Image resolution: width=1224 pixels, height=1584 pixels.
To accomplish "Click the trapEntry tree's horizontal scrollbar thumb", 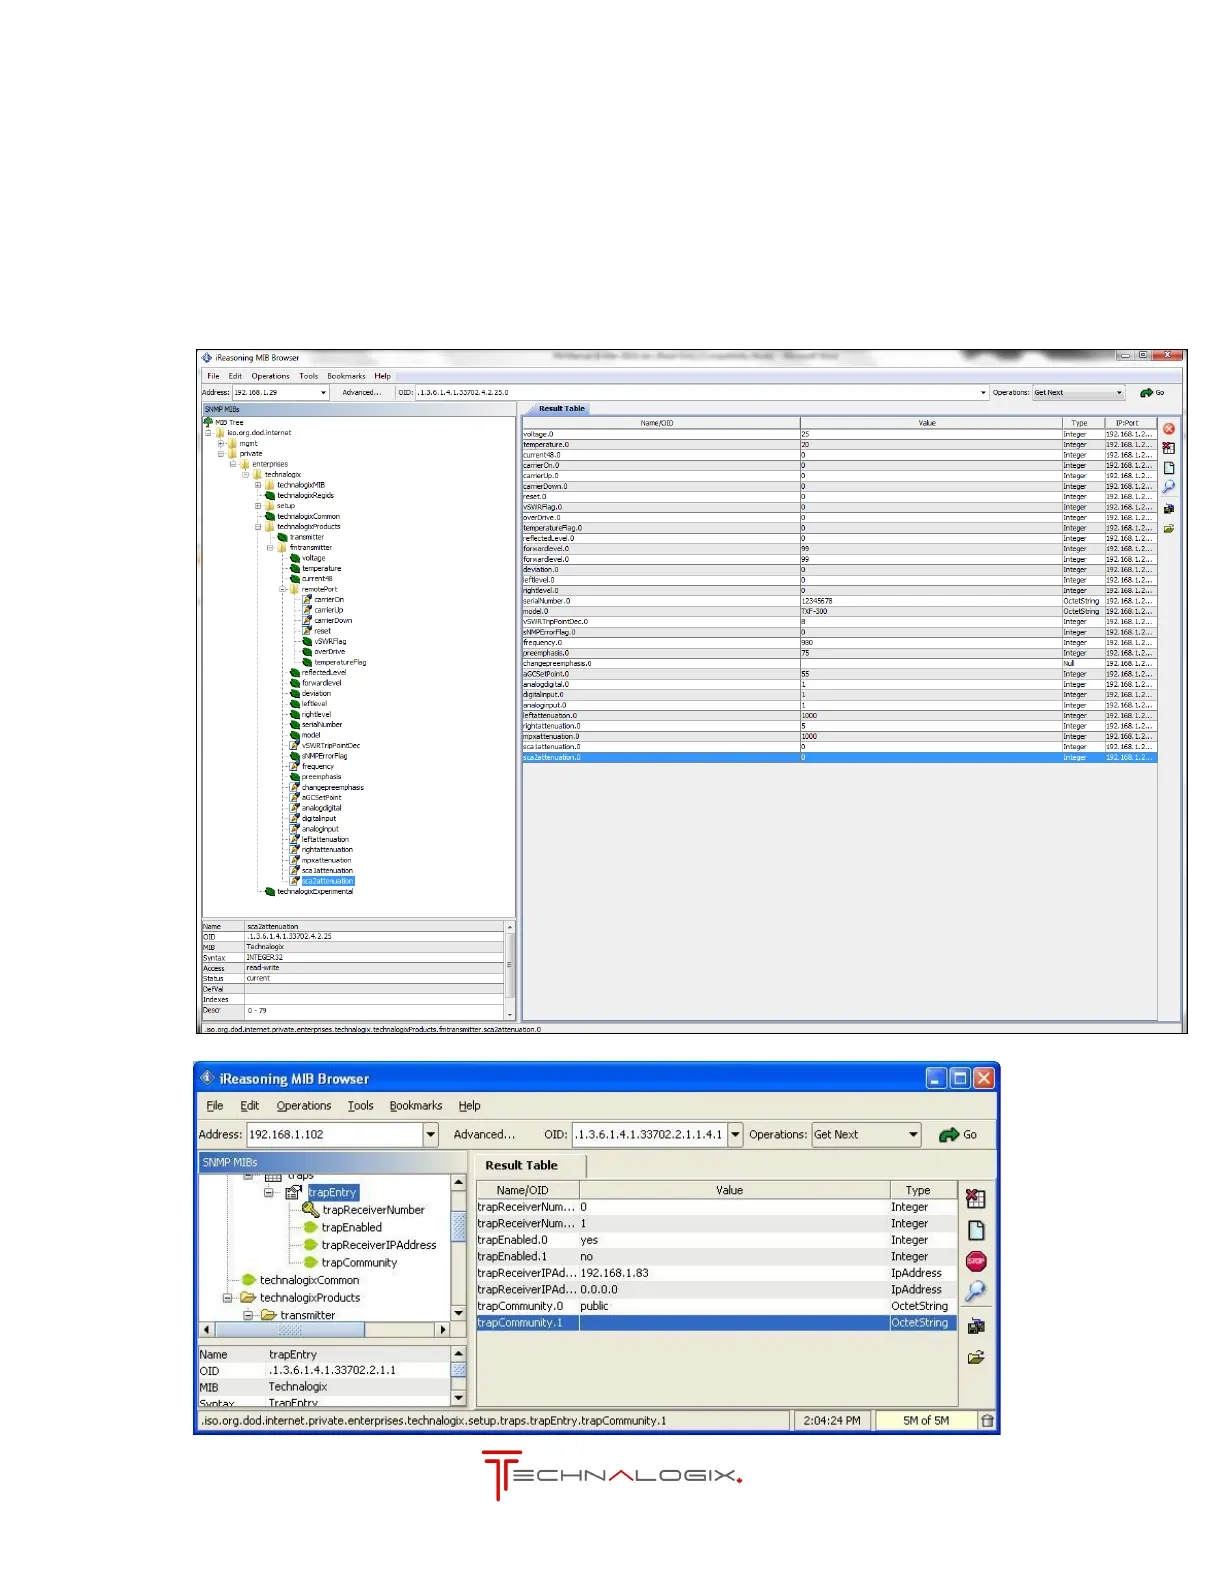I will 290,1330.
